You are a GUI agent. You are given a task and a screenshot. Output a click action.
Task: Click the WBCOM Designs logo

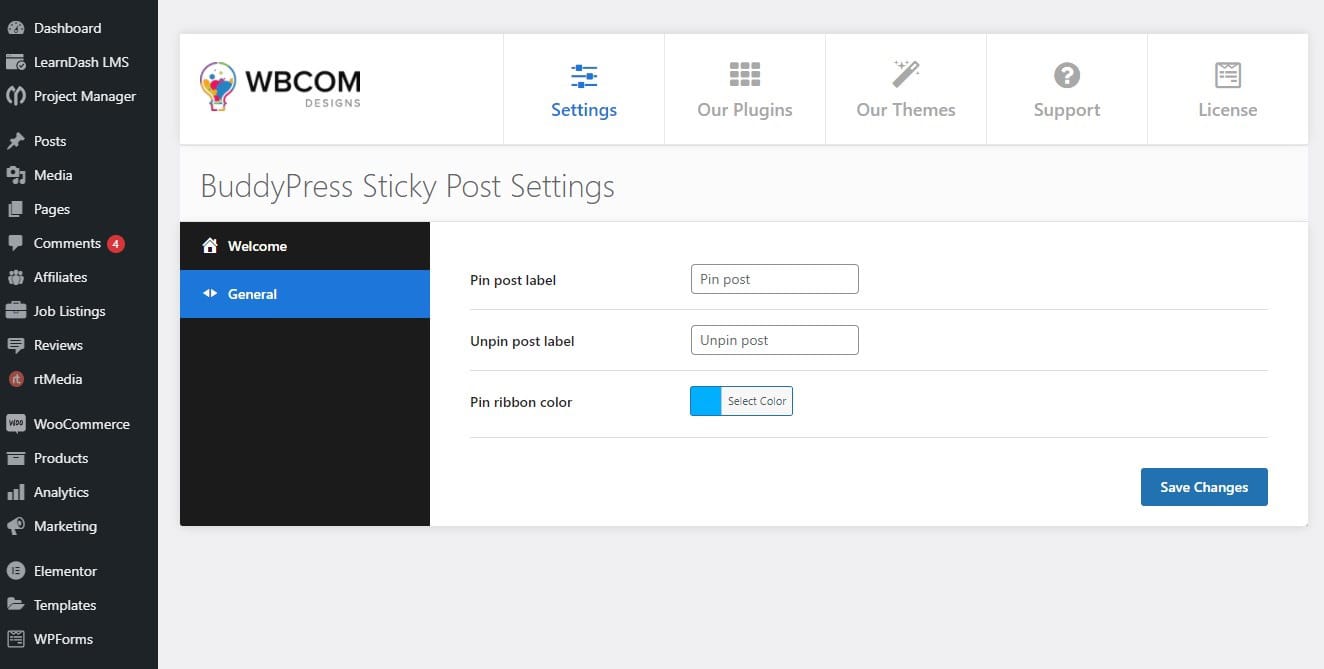tap(280, 86)
